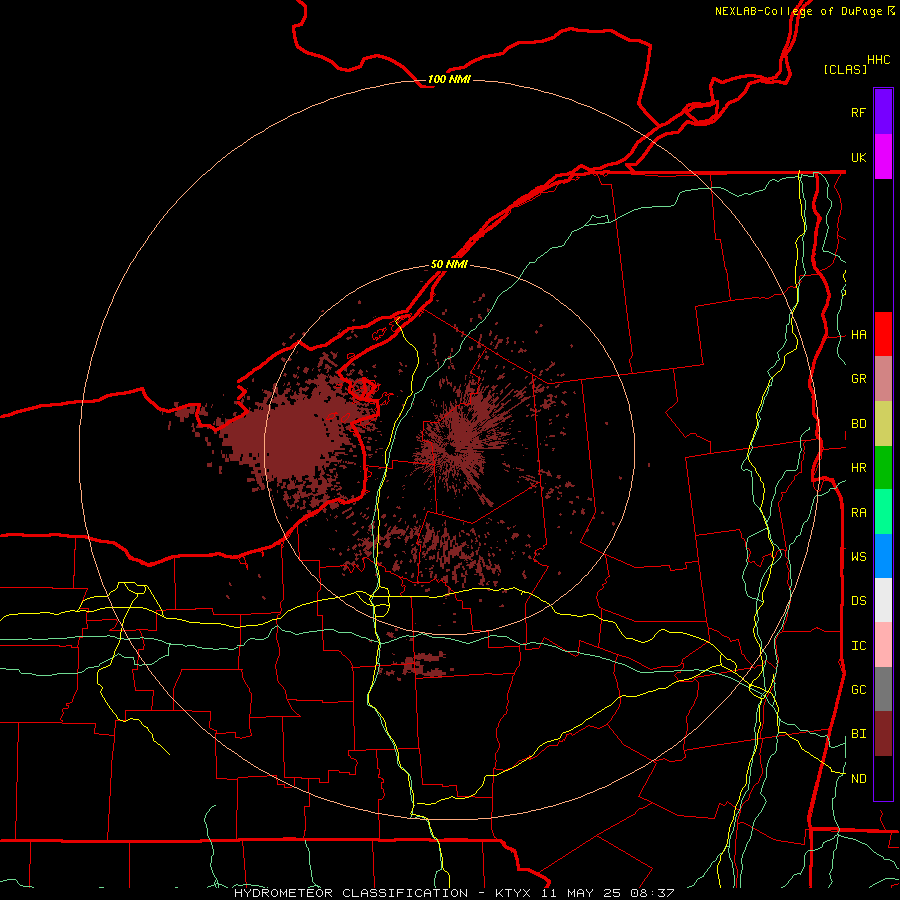This screenshot has width=900, height=900.
Task: Click the ND black legend block
Action: (883, 778)
